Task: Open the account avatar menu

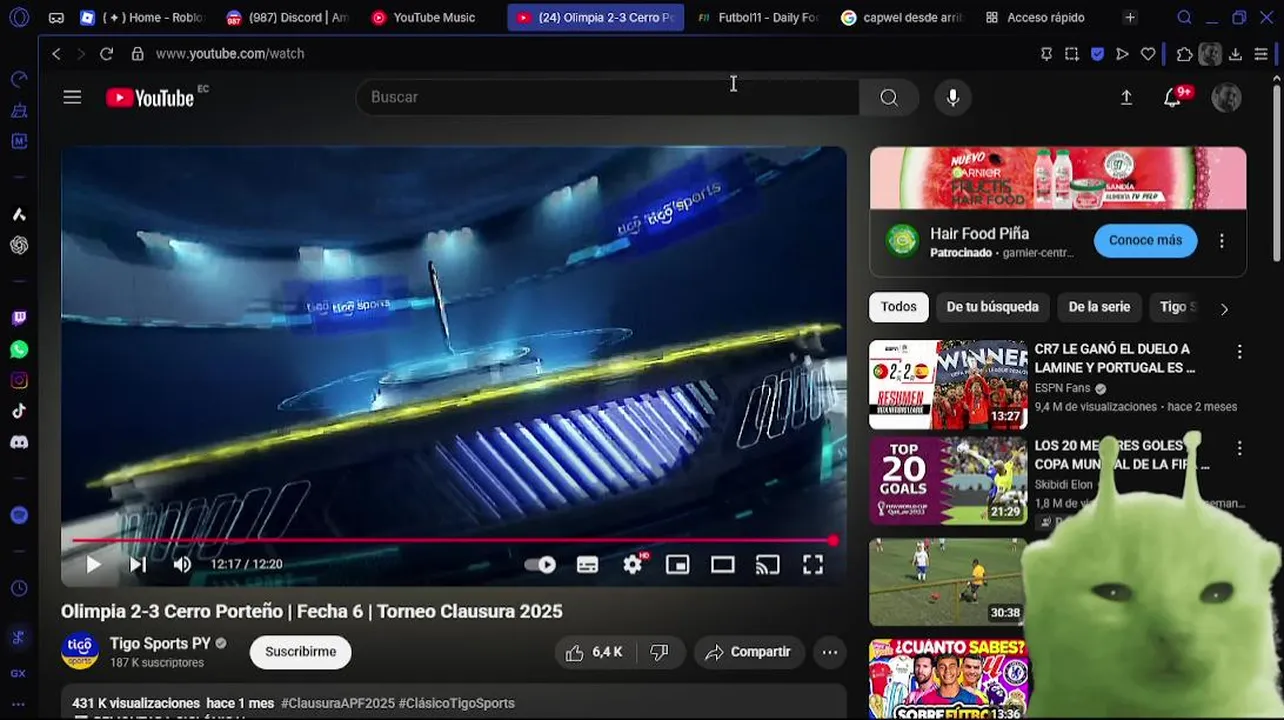Action: pos(1226,97)
